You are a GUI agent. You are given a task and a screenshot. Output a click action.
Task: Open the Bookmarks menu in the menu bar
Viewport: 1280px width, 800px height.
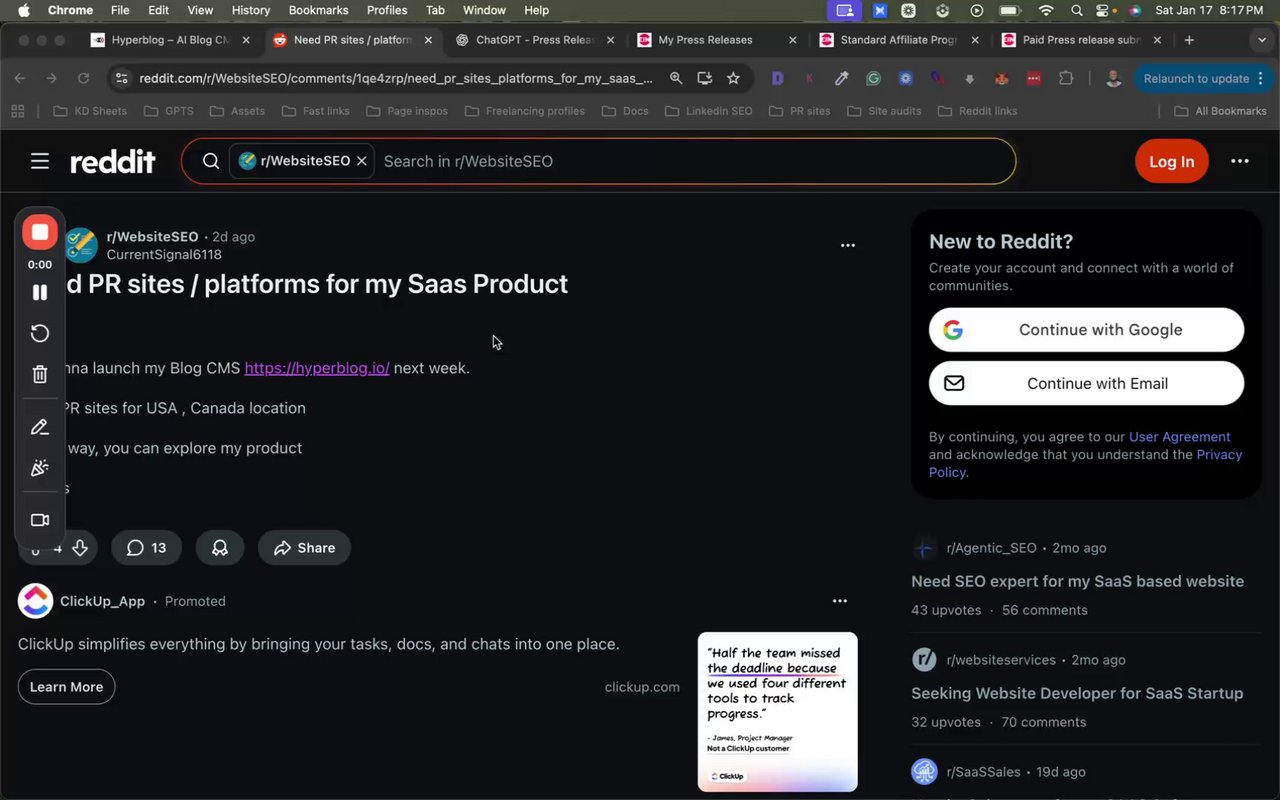(x=318, y=10)
